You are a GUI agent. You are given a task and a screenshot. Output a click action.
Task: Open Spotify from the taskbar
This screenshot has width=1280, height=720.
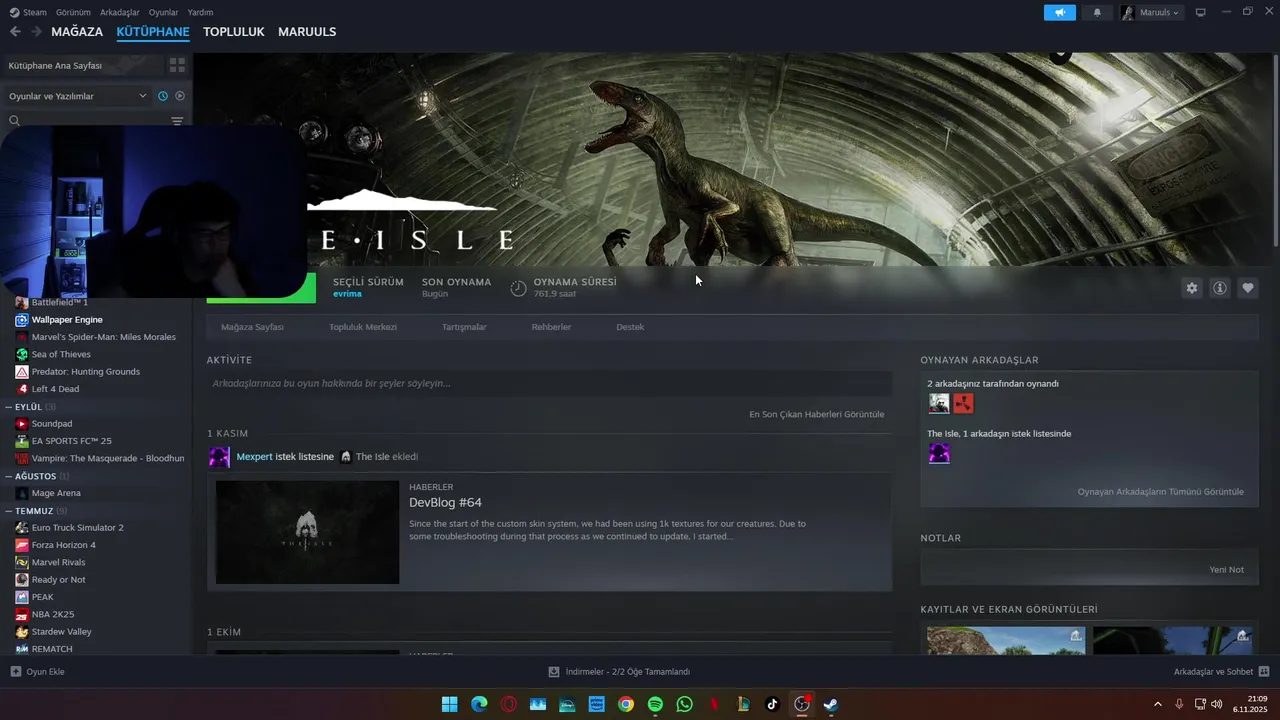[x=655, y=704]
